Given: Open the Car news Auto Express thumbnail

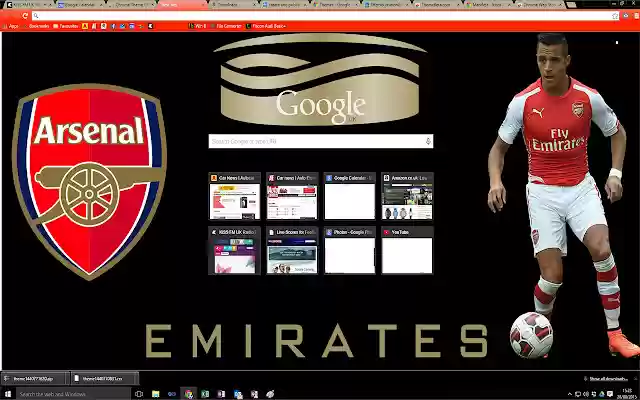Looking at the screenshot, I should pos(292,196).
